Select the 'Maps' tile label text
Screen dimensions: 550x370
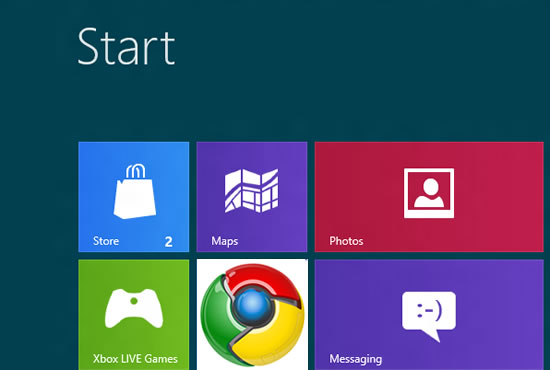click(x=224, y=241)
